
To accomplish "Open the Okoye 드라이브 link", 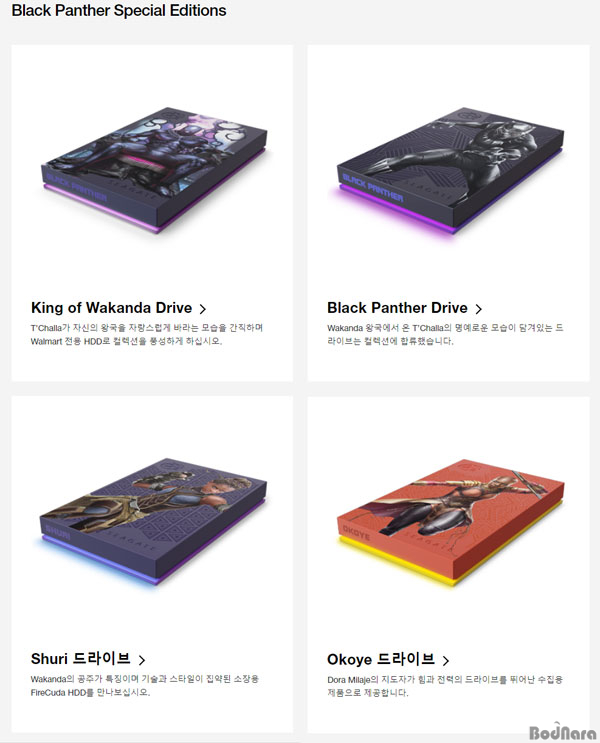I will pyautogui.click(x=381, y=659).
